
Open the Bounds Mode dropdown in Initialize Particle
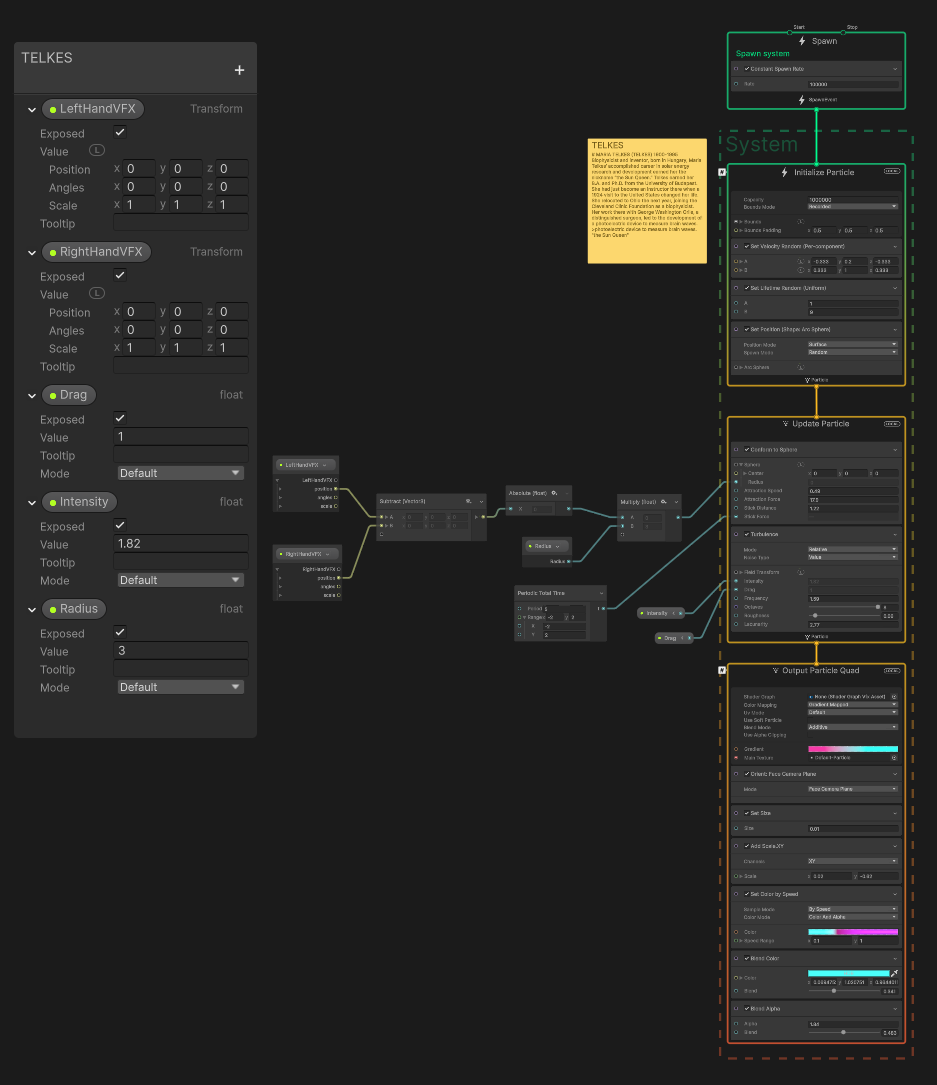click(852, 207)
